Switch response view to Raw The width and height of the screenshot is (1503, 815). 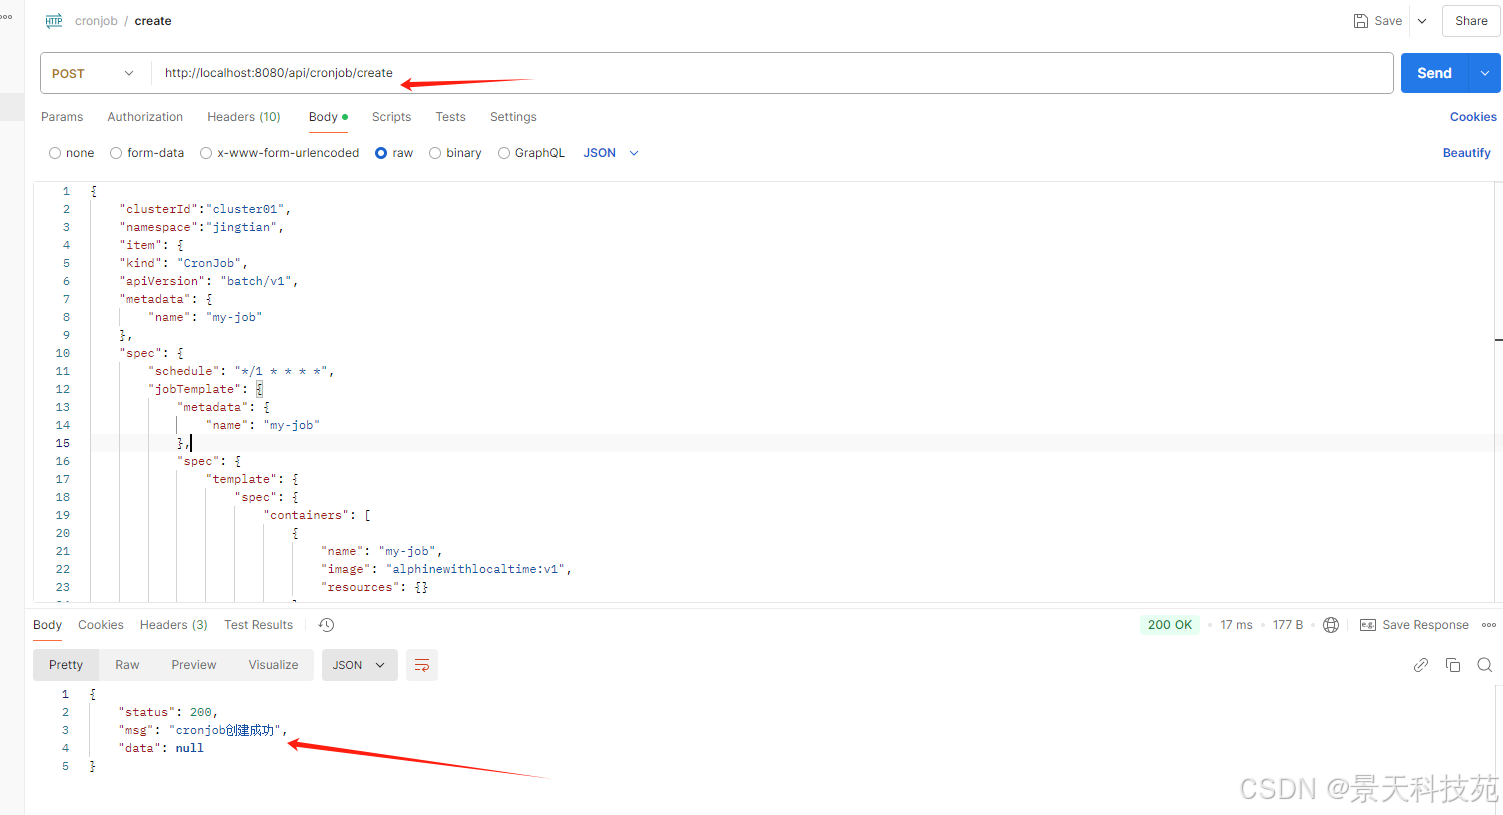click(x=127, y=665)
